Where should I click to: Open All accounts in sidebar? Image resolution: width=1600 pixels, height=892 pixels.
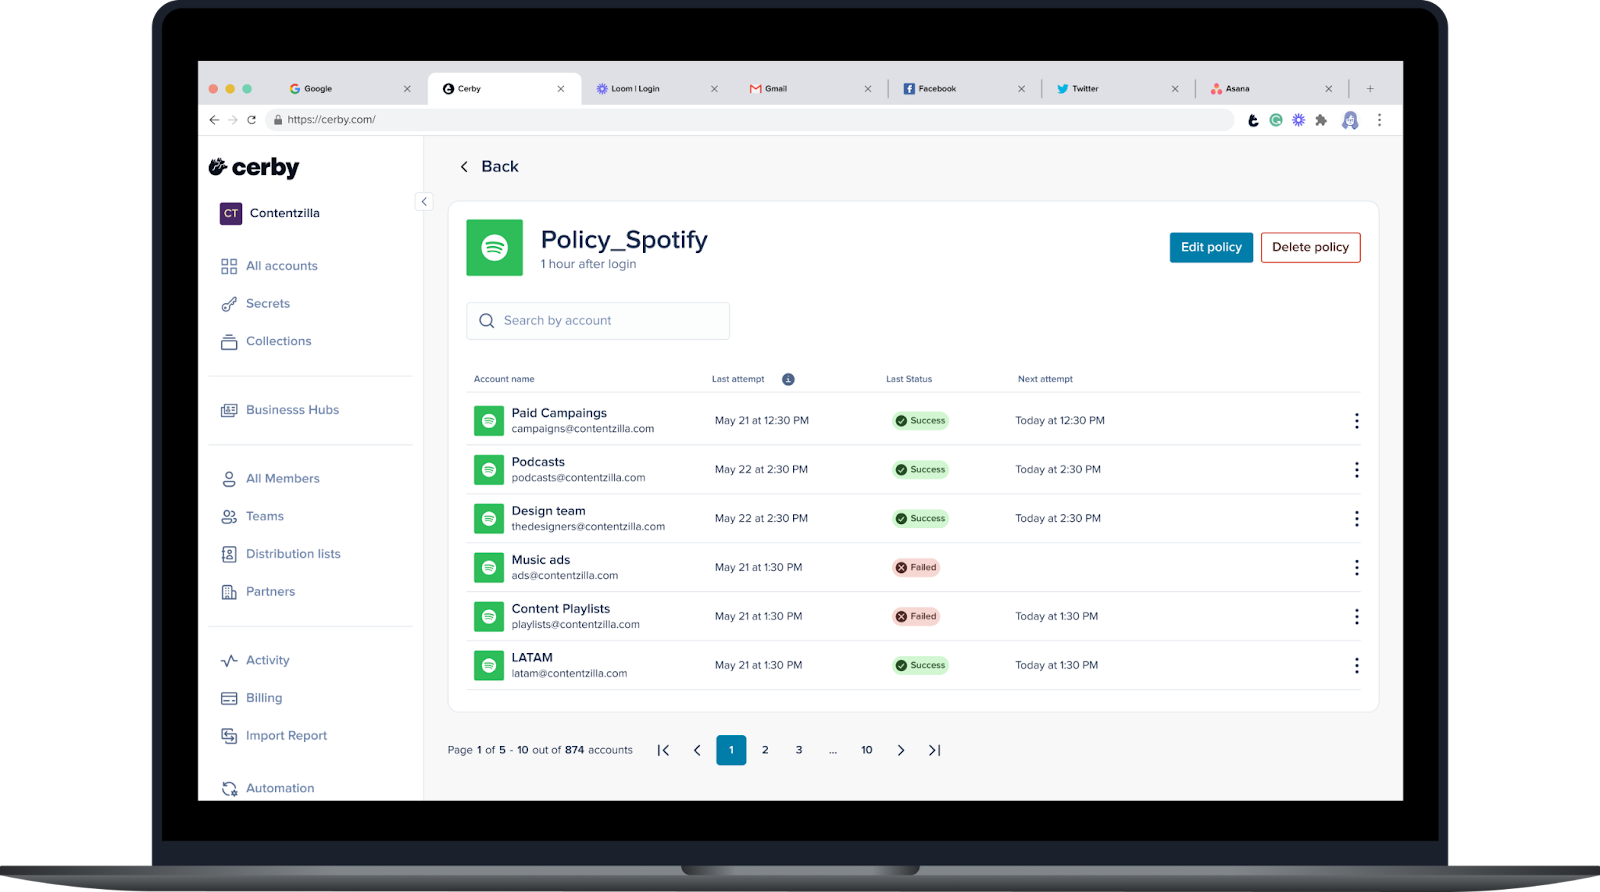coord(270,266)
